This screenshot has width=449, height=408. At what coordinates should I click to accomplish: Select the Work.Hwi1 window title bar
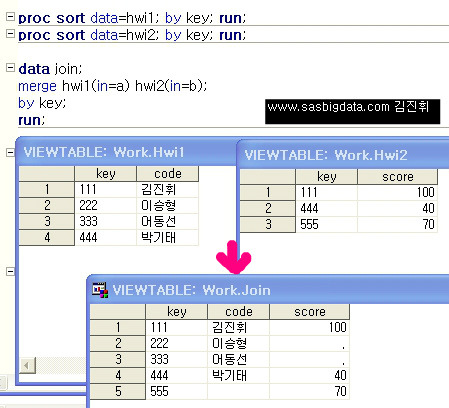pos(127,152)
